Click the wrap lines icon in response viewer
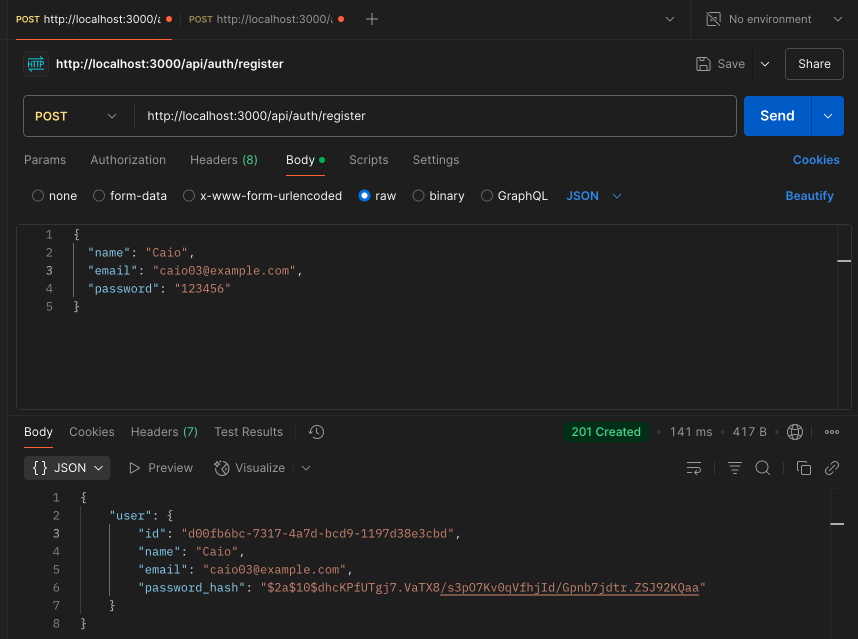The height and width of the screenshot is (639, 858). click(694, 467)
